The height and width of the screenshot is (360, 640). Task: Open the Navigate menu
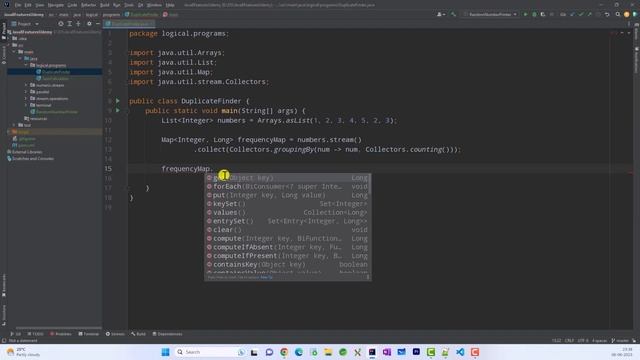point(56,5)
